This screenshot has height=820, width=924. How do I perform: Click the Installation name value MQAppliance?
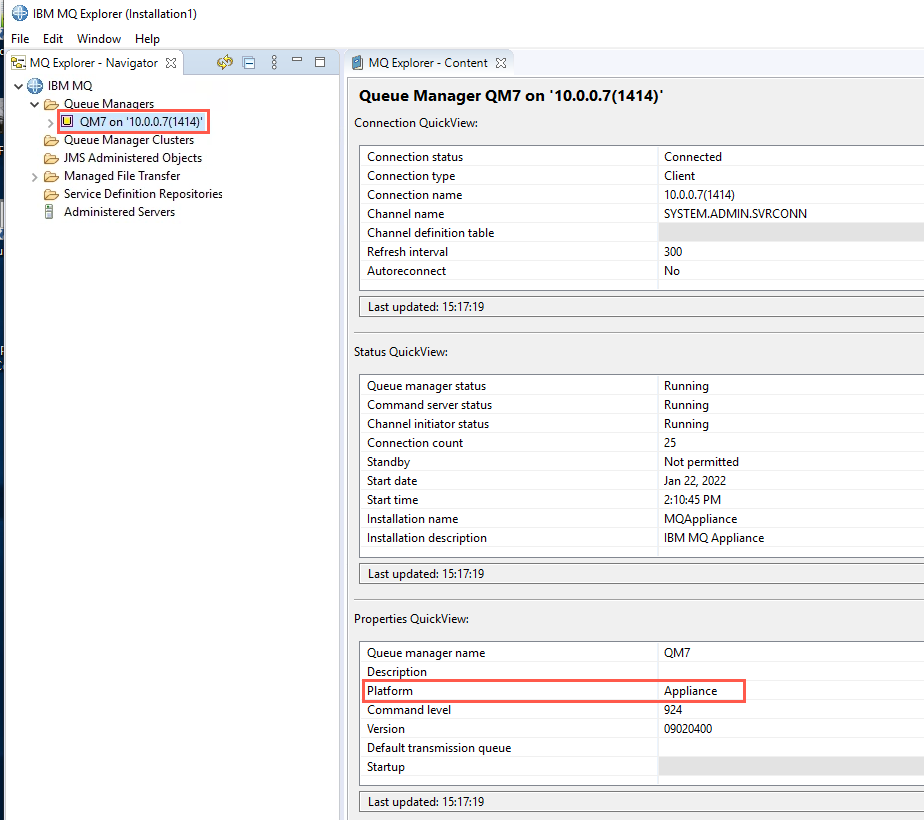pyautogui.click(x=701, y=519)
